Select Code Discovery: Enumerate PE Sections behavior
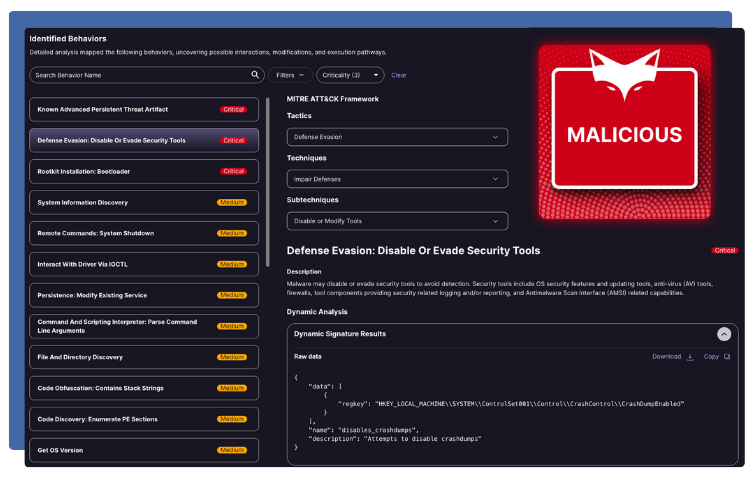Viewport: 750px width, 500px height. (x=143, y=419)
